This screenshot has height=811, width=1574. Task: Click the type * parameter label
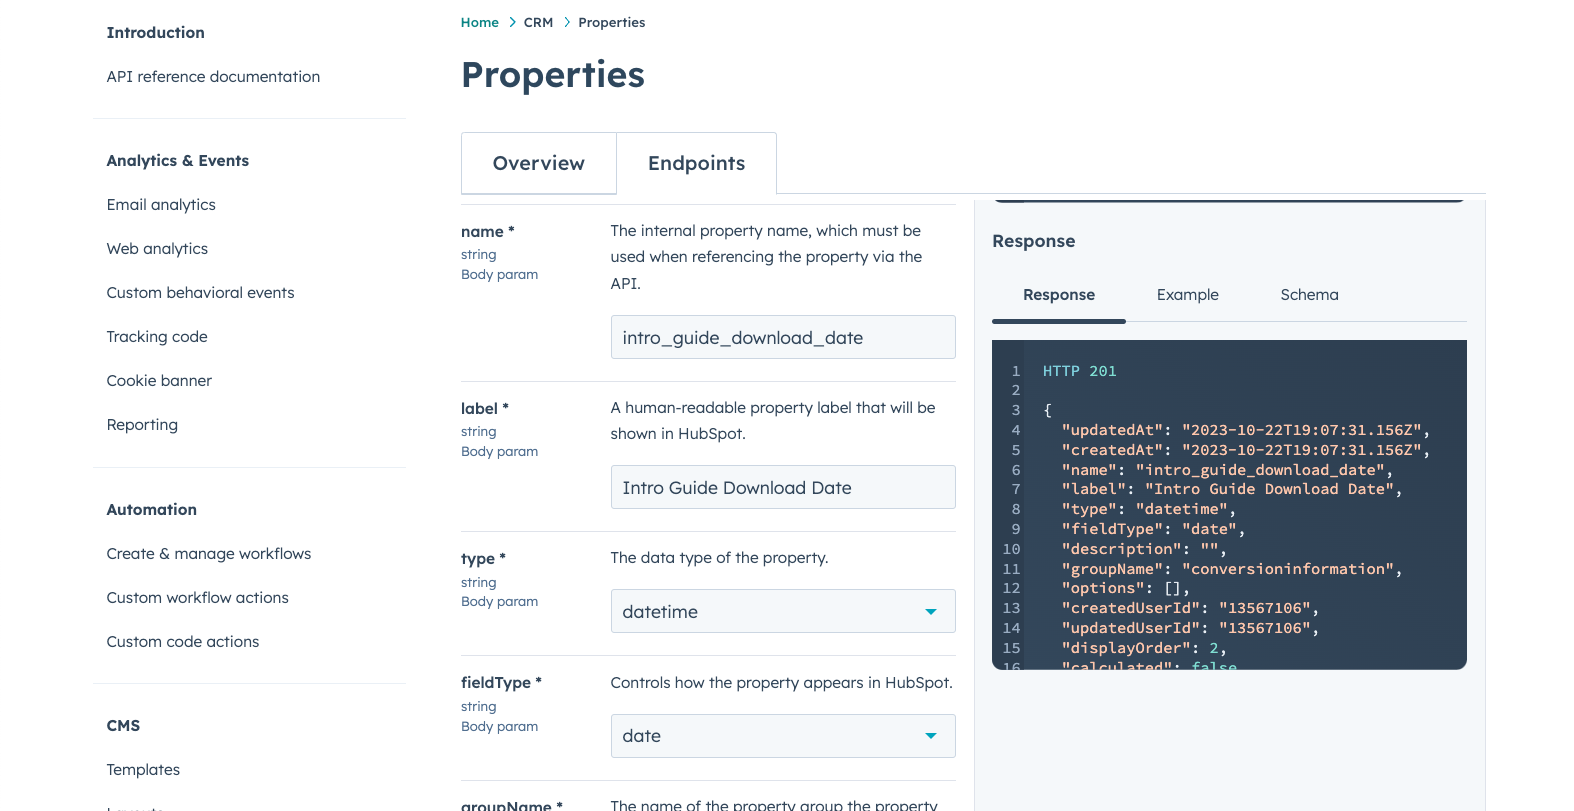point(483,559)
